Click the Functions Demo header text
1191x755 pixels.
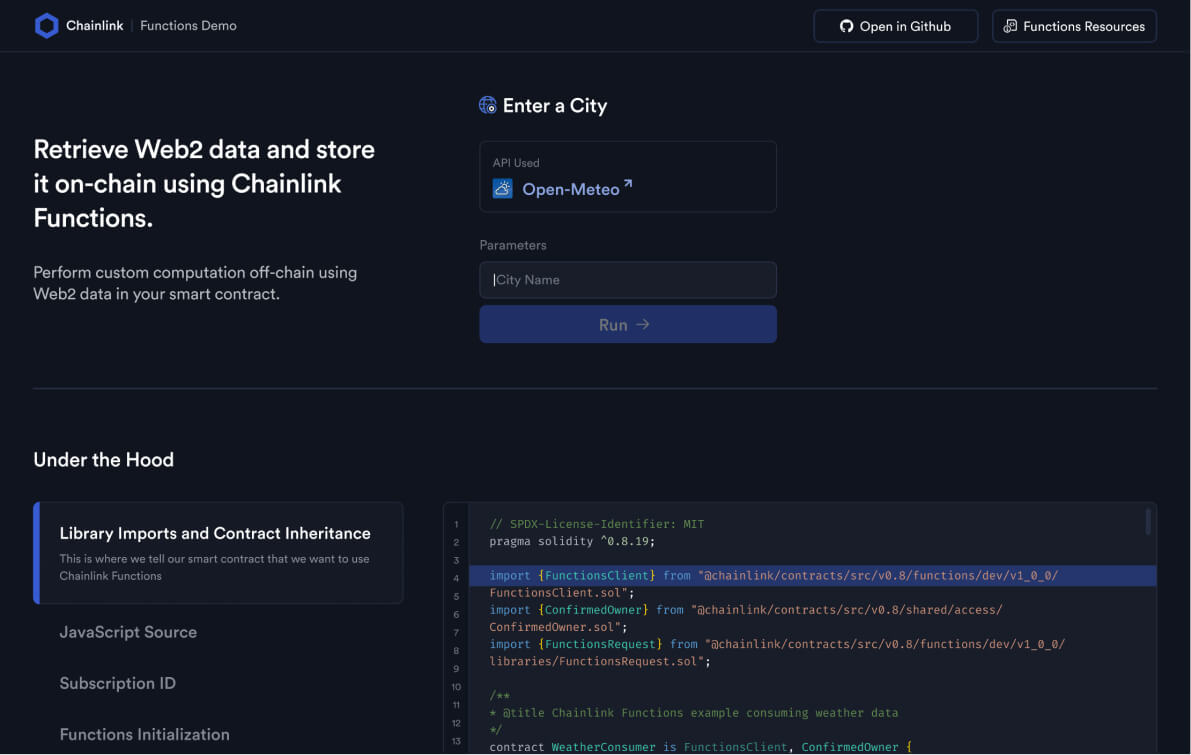point(188,26)
